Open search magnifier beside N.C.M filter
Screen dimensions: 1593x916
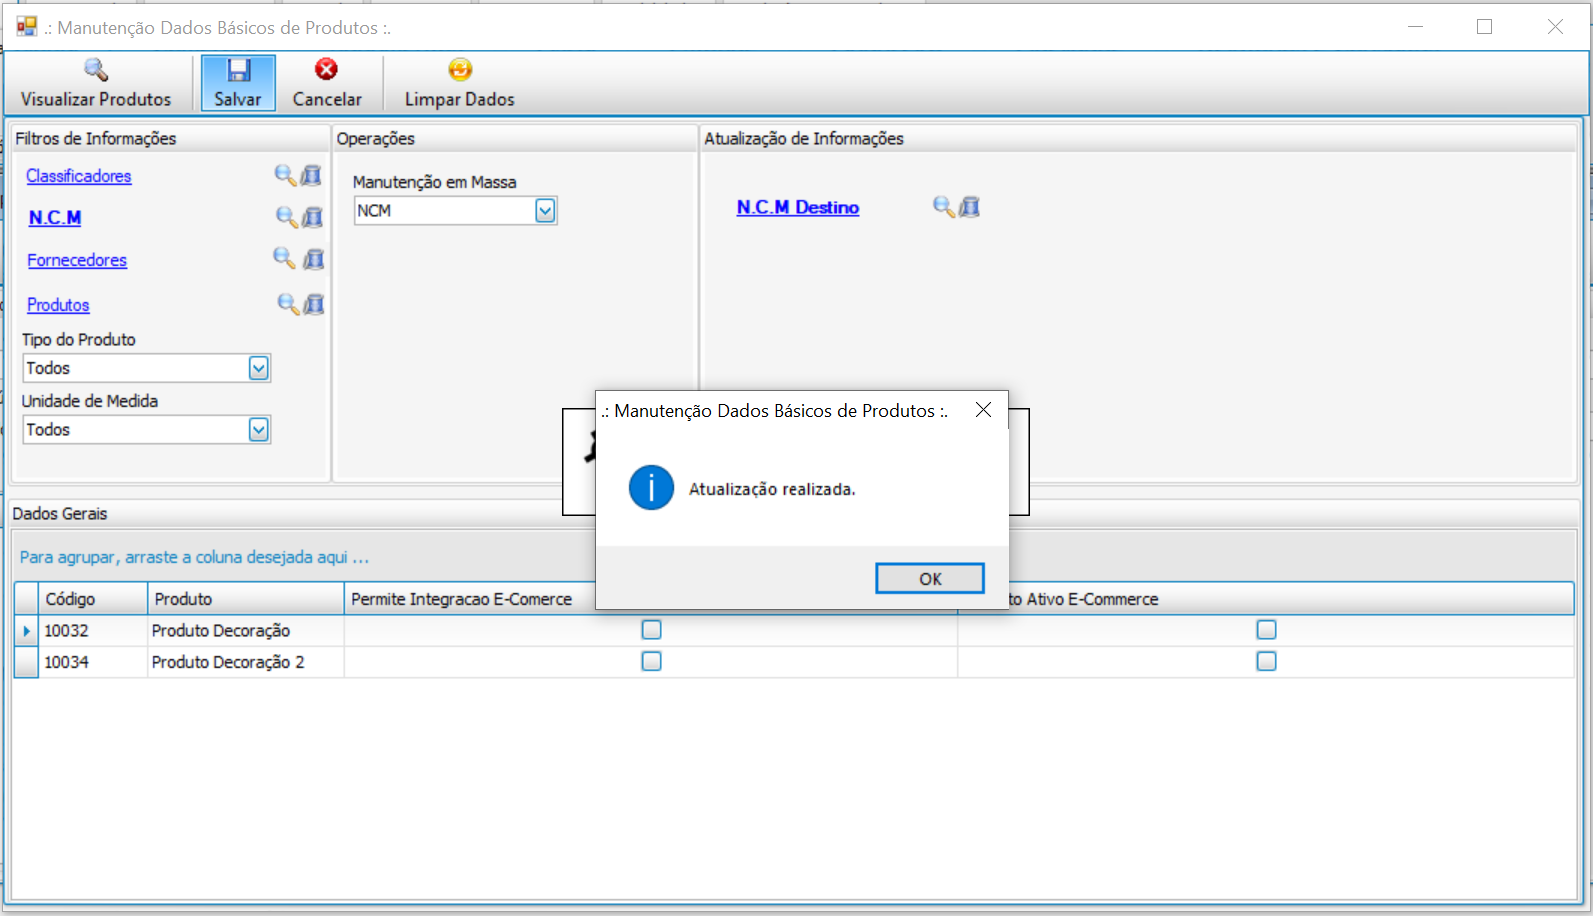[x=286, y=217]
